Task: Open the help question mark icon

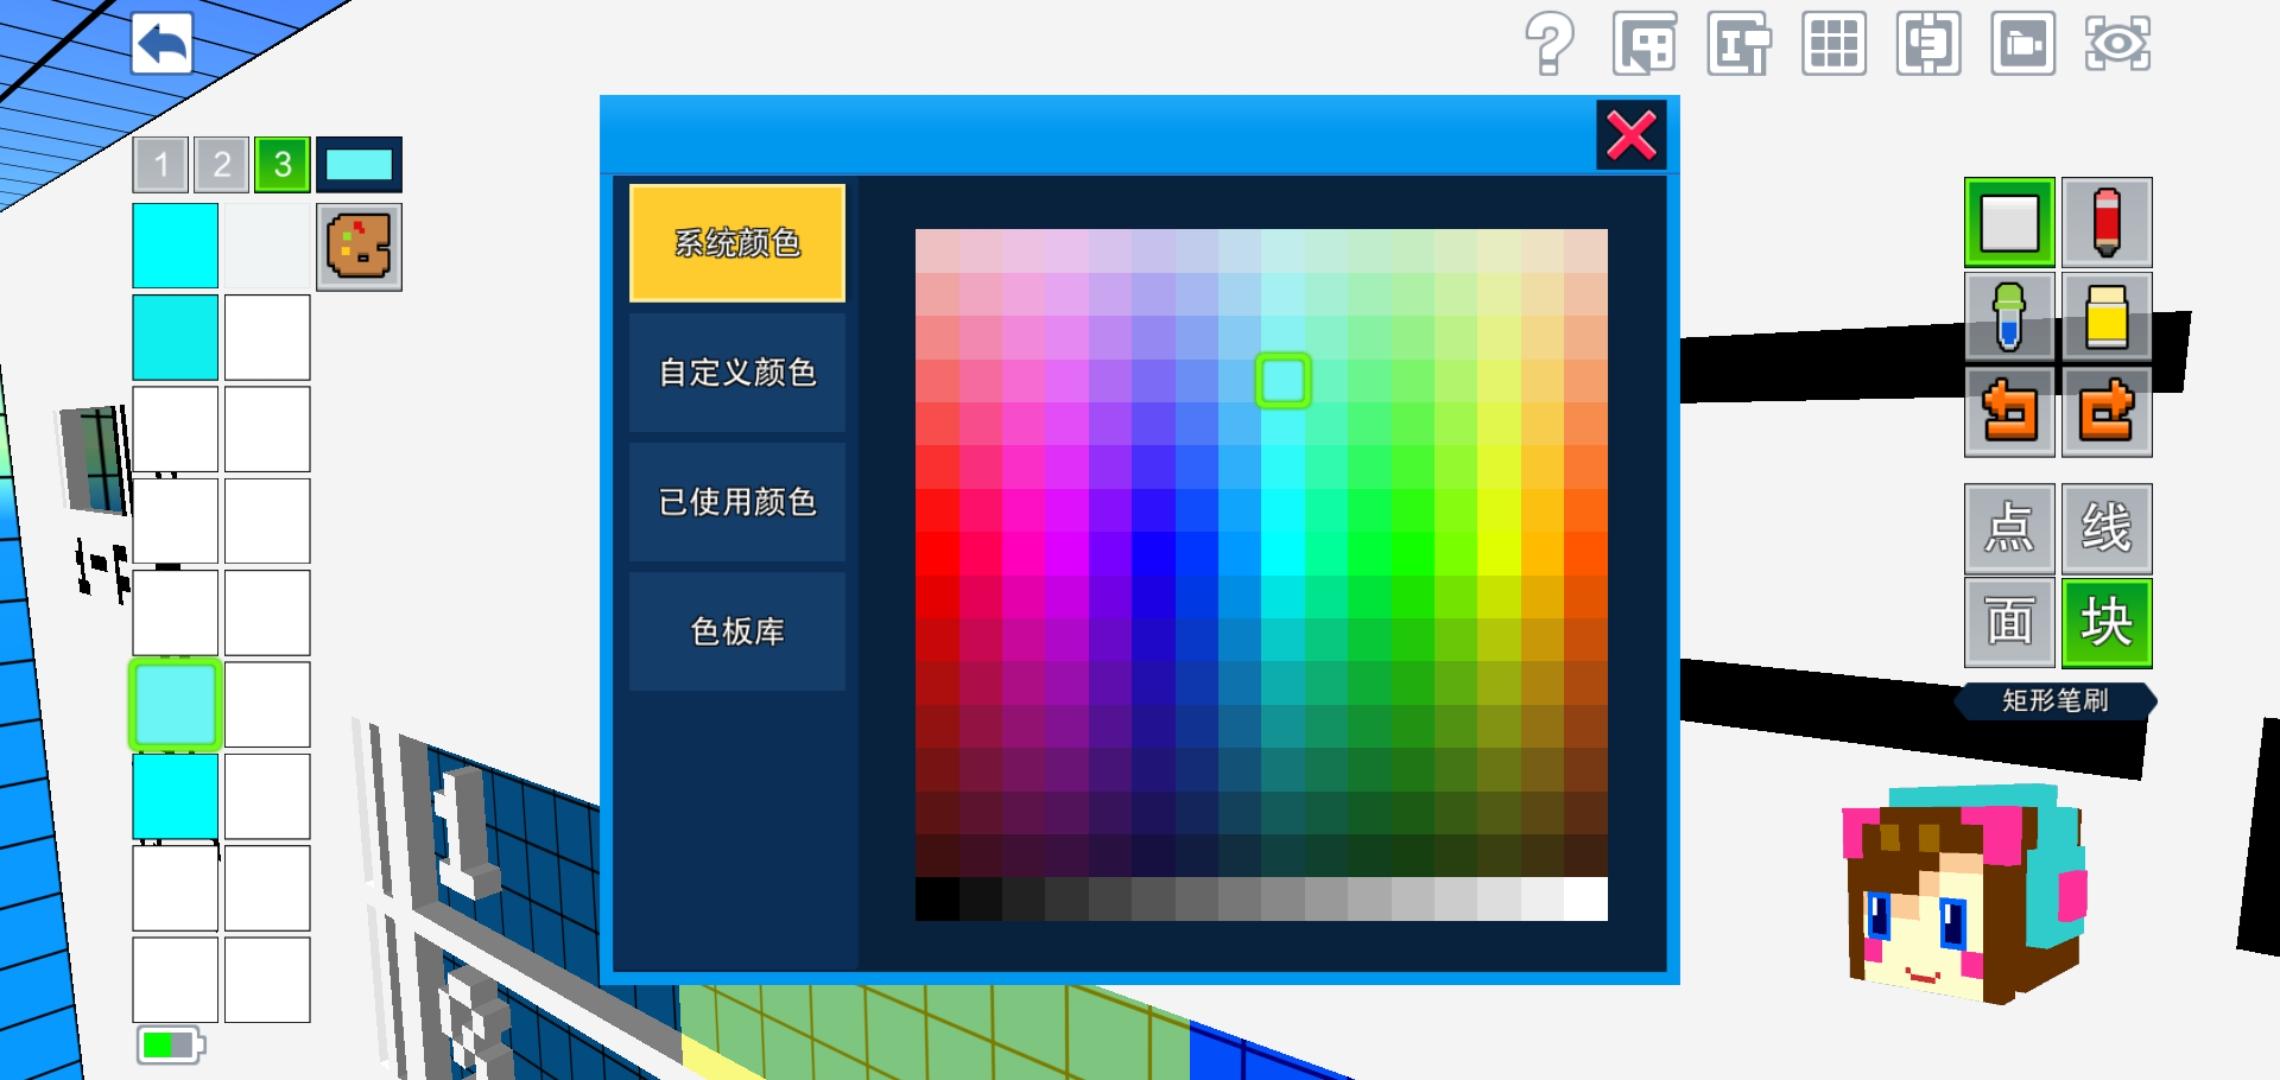Action: [x=1549, y=44]
